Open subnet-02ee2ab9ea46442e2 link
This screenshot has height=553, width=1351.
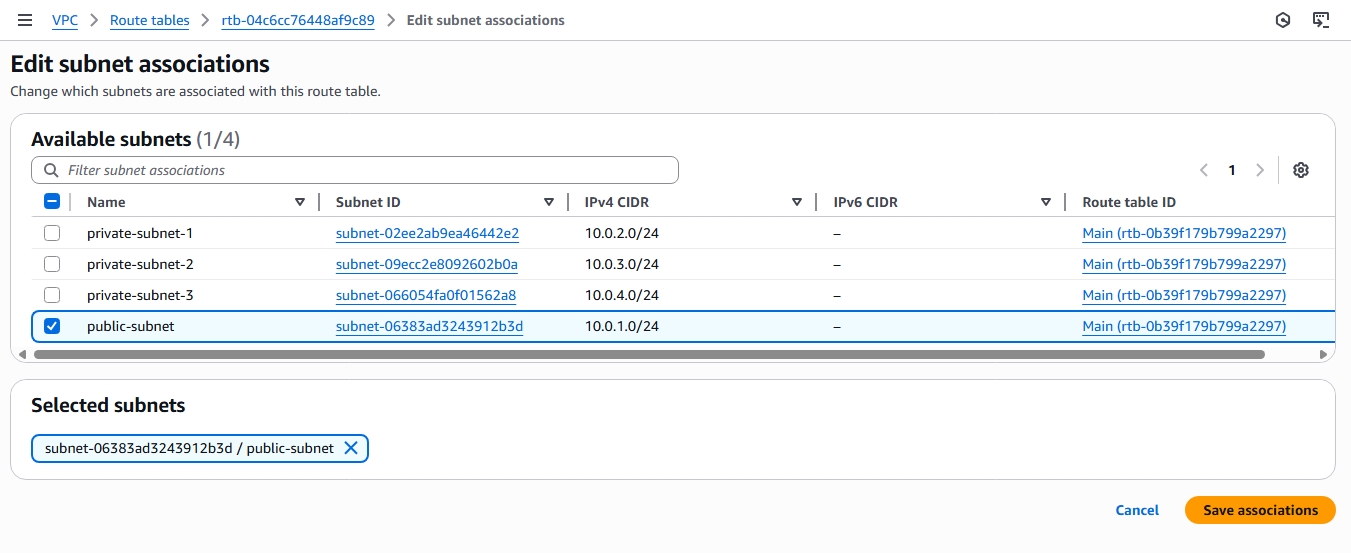coord(427,233)
